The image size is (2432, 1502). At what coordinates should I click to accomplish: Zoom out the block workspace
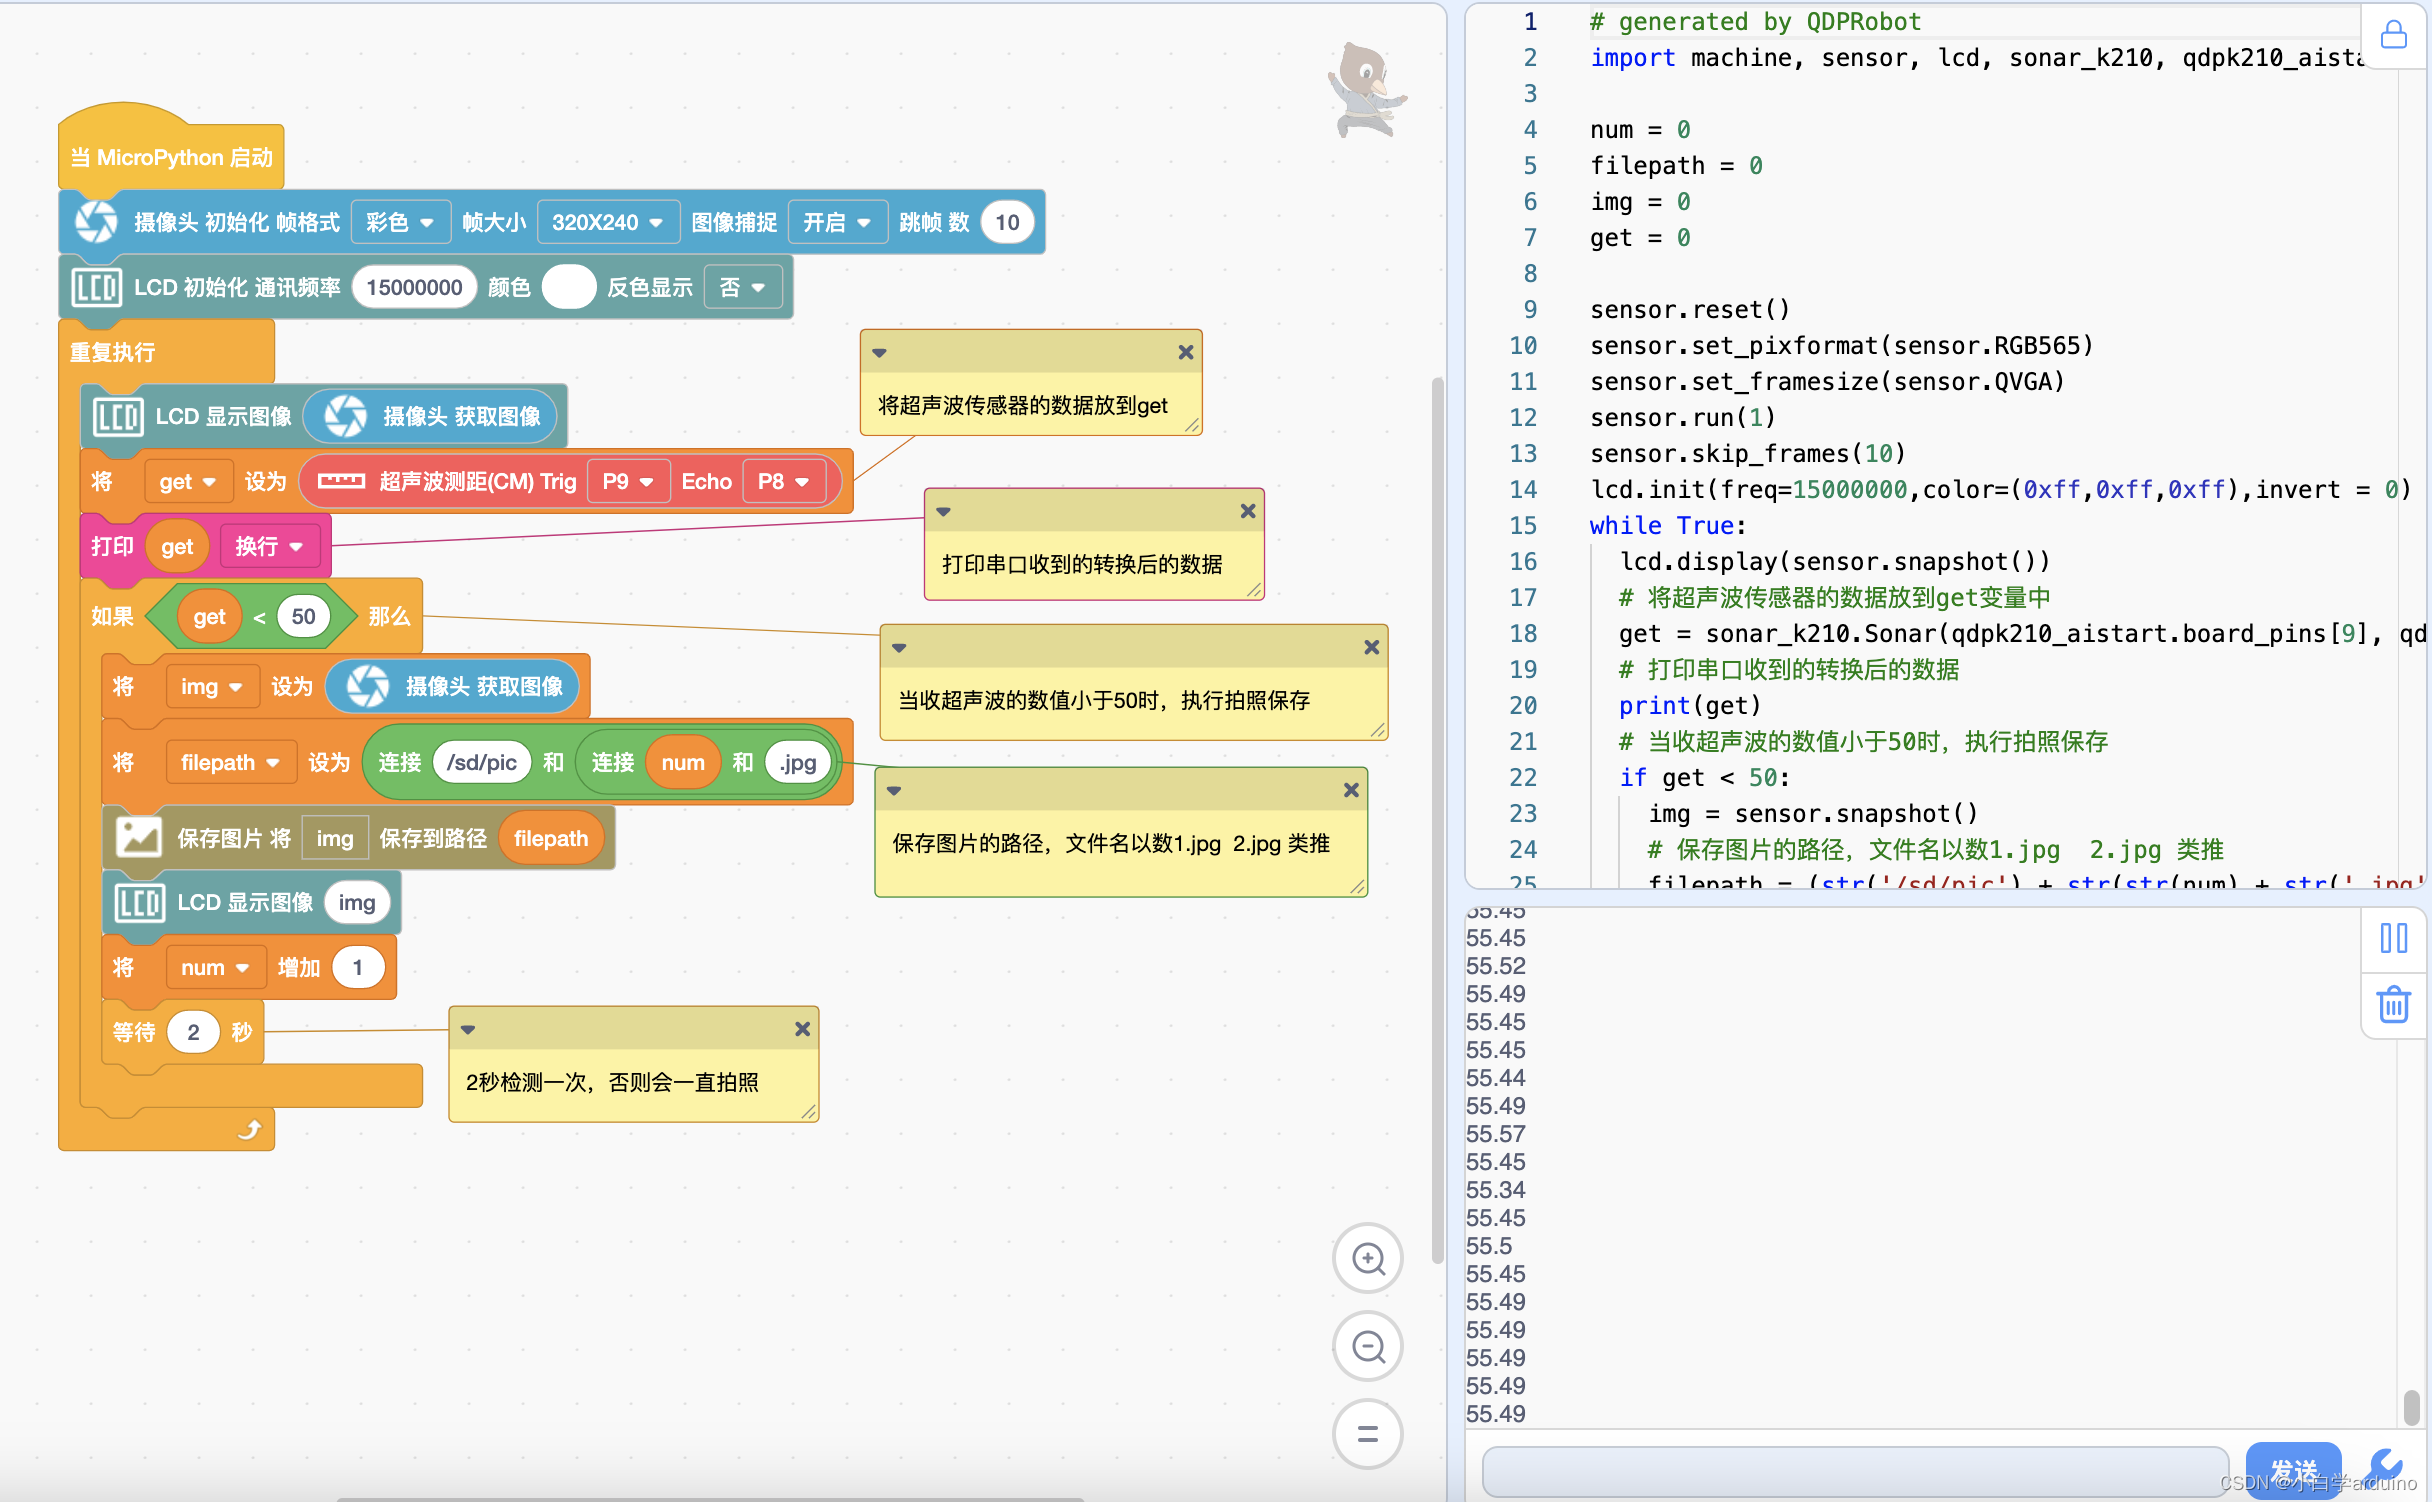(x=1367, y=1346)
